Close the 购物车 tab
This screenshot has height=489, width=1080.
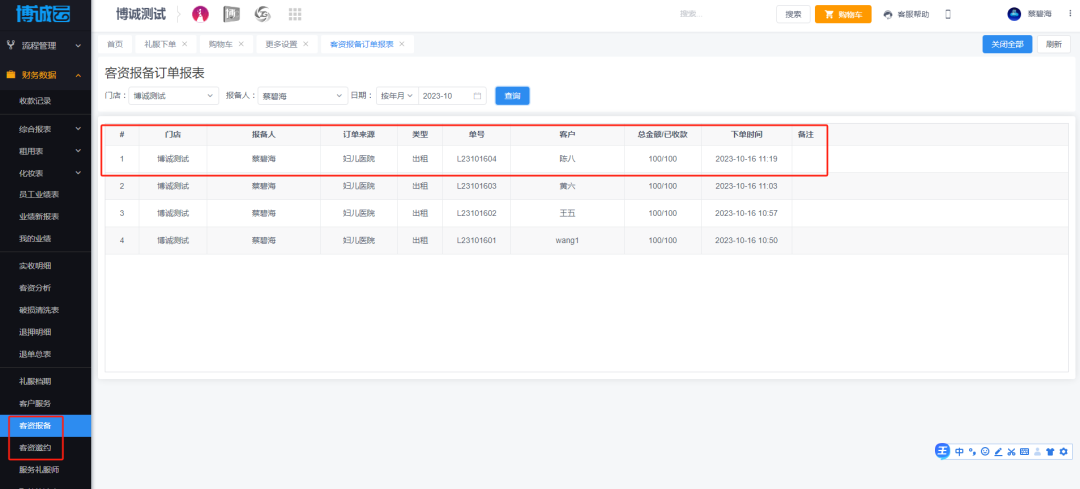pyautogui.click(x=241, y=44)
